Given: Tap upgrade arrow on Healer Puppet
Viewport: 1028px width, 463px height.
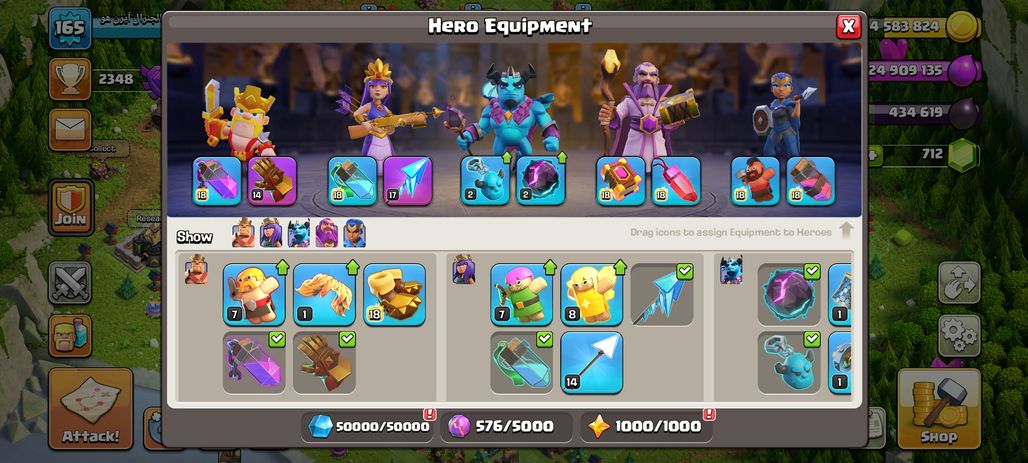Looking at the screenshot, I should 620,267.
